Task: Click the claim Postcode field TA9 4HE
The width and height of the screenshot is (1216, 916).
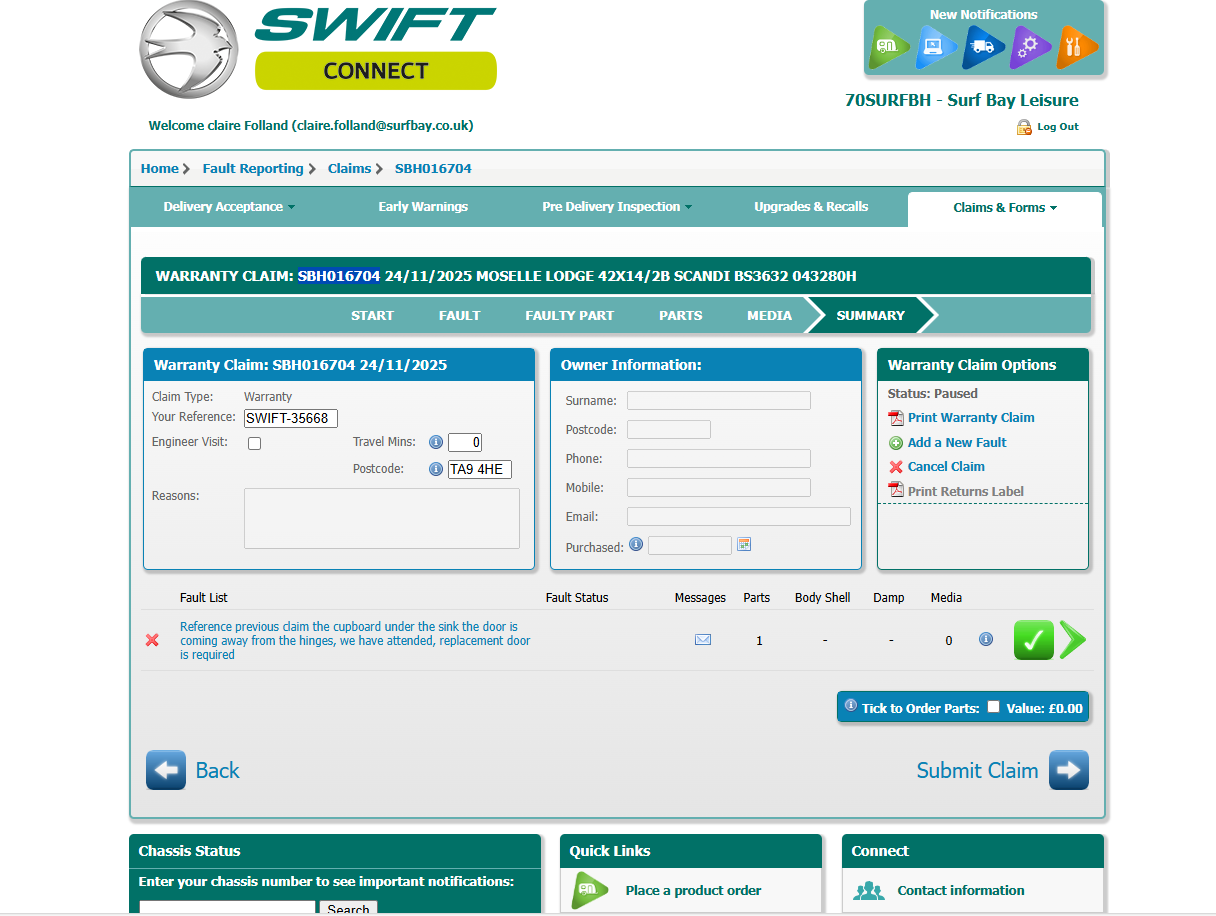Action: coord(480,469)
